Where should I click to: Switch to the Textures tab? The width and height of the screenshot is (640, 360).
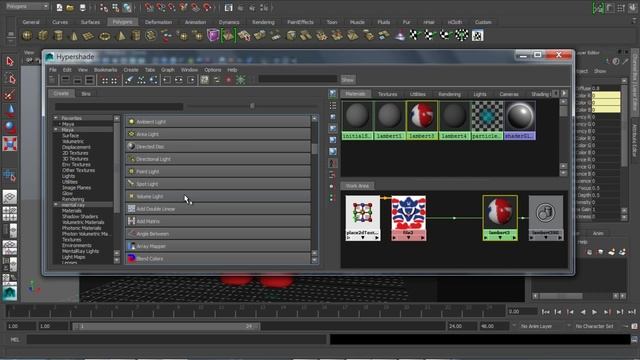coord(387,94)
